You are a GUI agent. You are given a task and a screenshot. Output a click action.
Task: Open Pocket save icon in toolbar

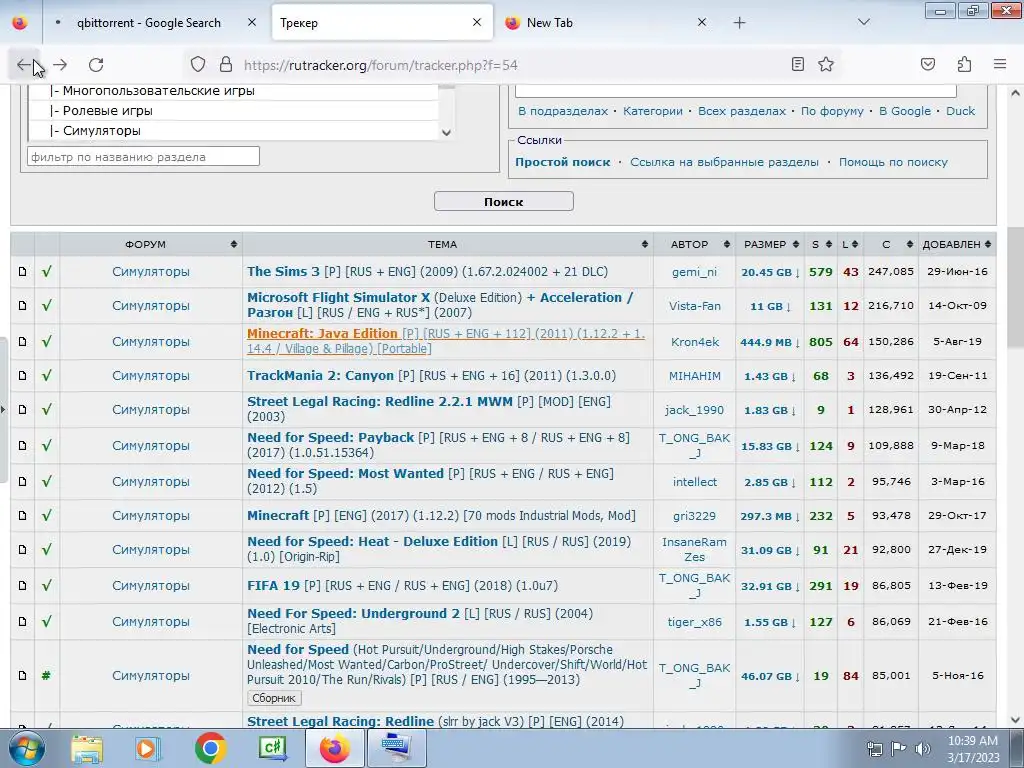pyautogui.click(x=927, y=64)
